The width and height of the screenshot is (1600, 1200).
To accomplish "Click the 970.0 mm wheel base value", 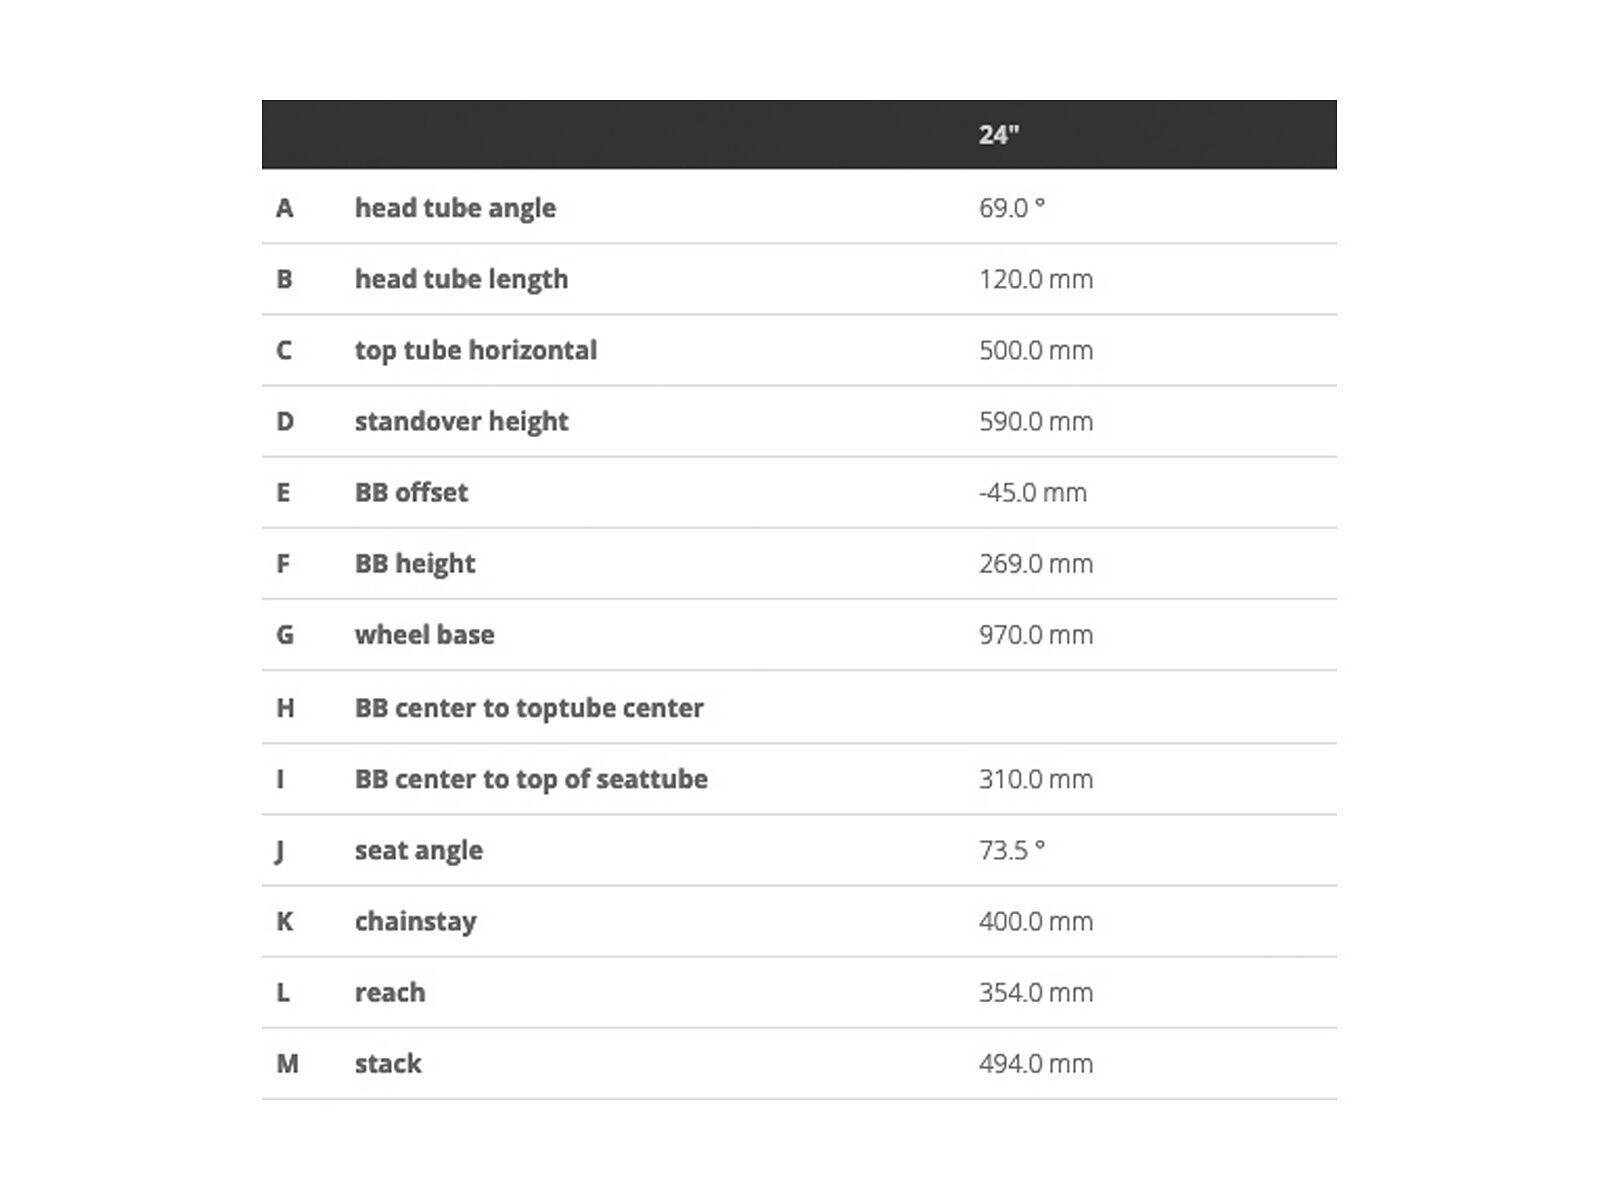I will tap(1036, 634).
